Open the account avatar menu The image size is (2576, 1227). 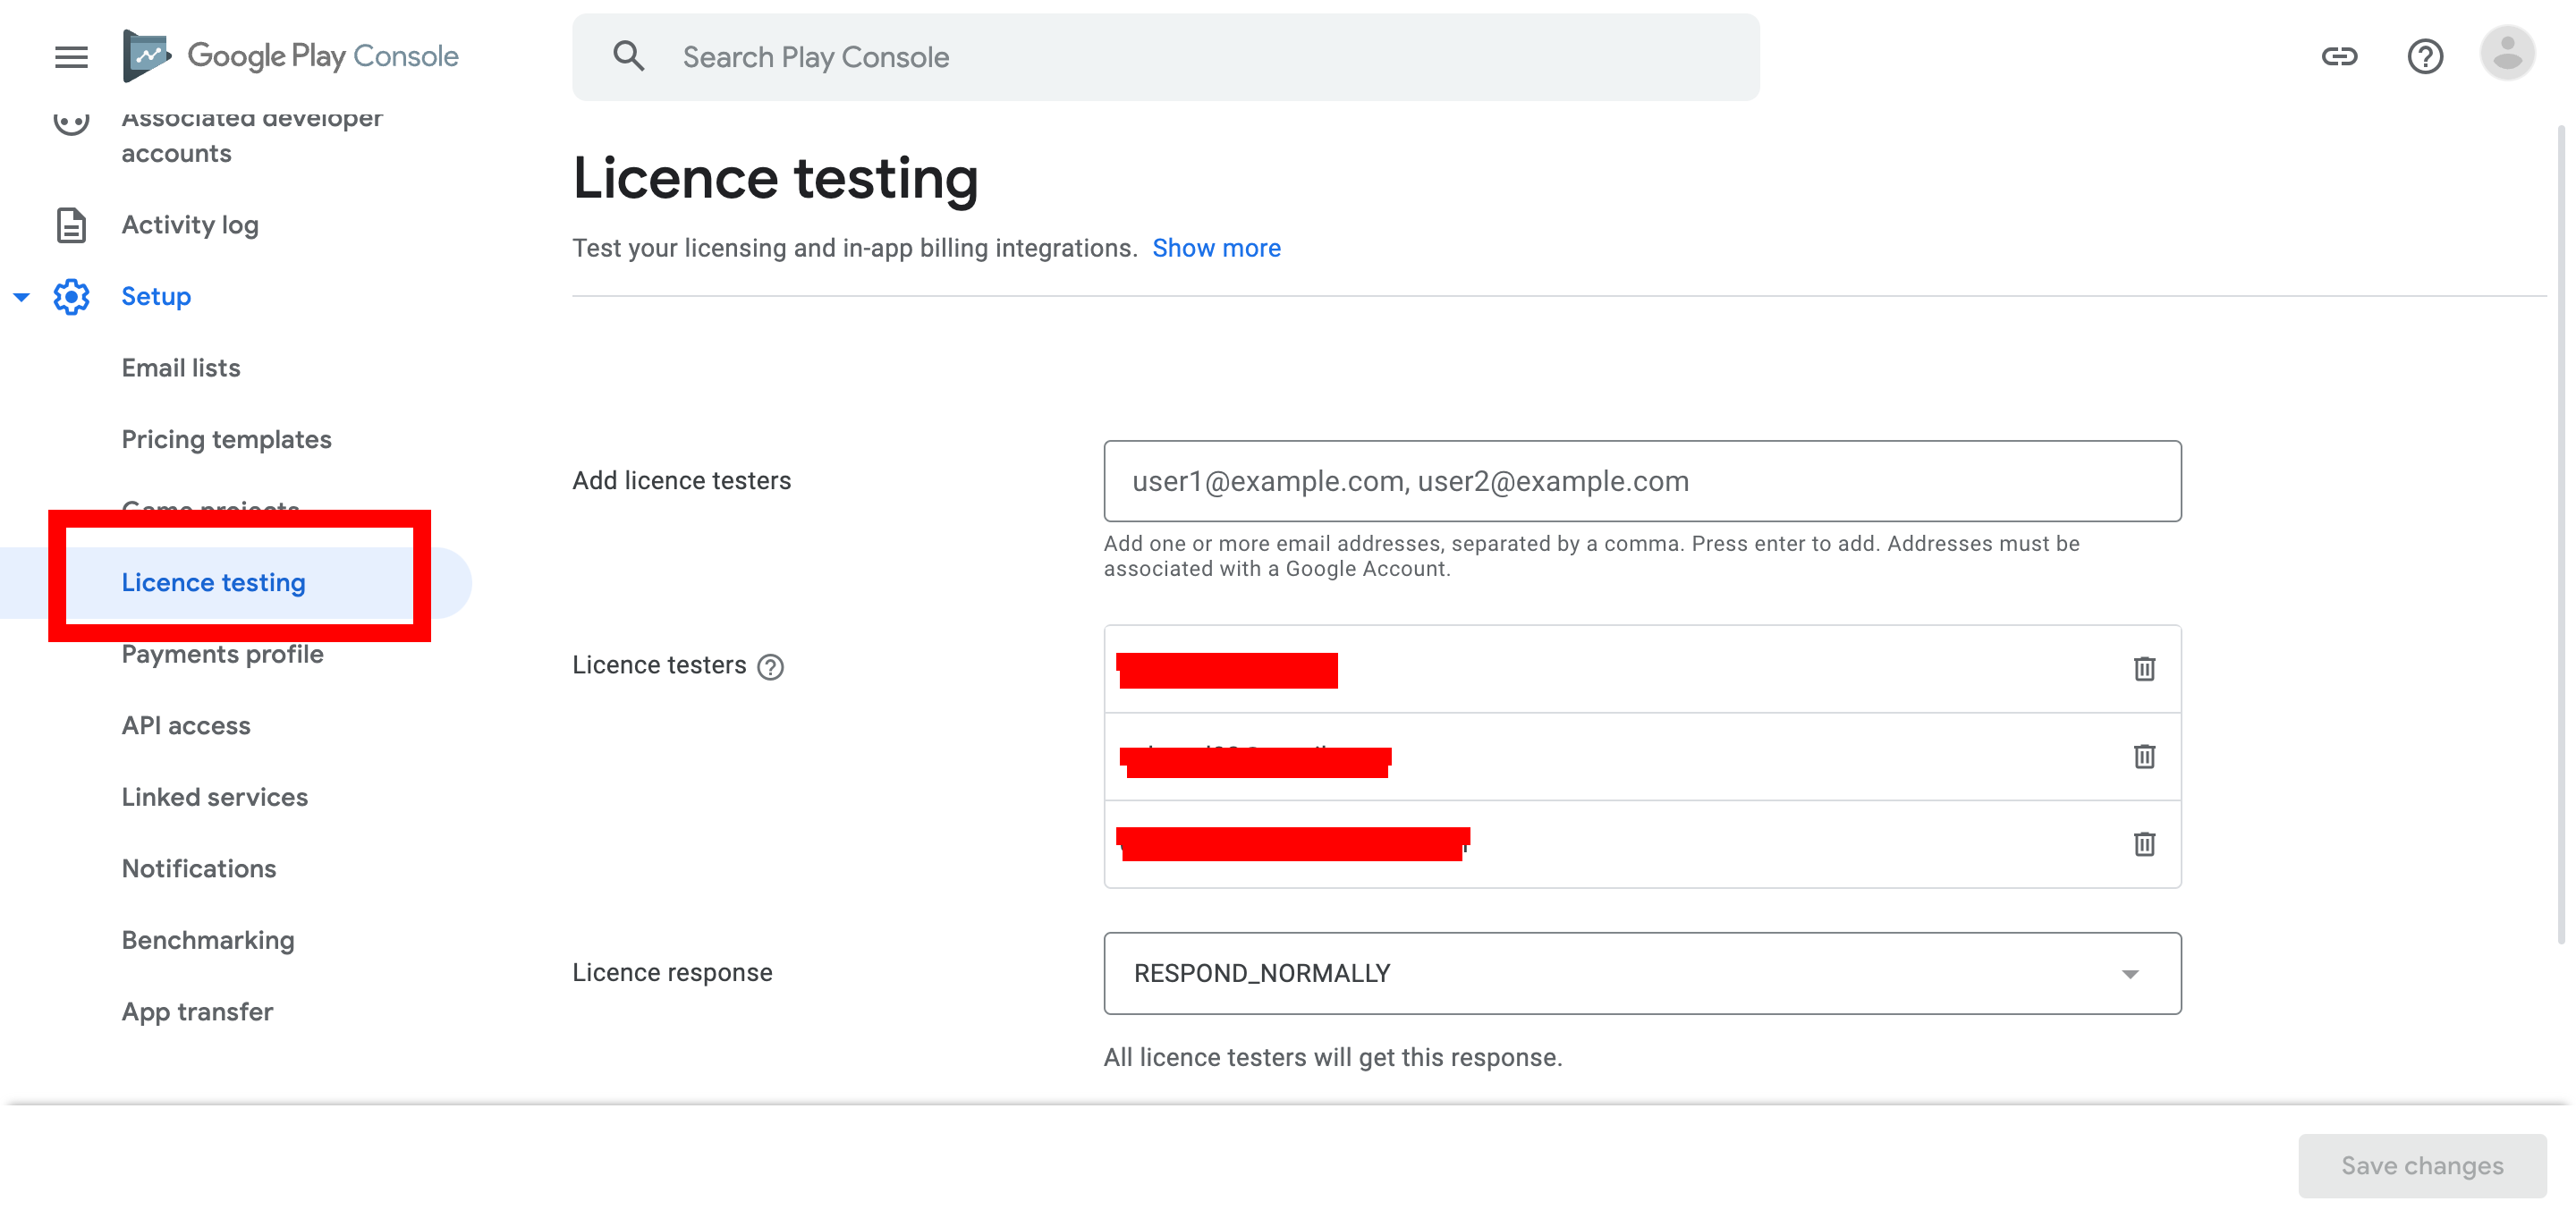(2506, 54)
